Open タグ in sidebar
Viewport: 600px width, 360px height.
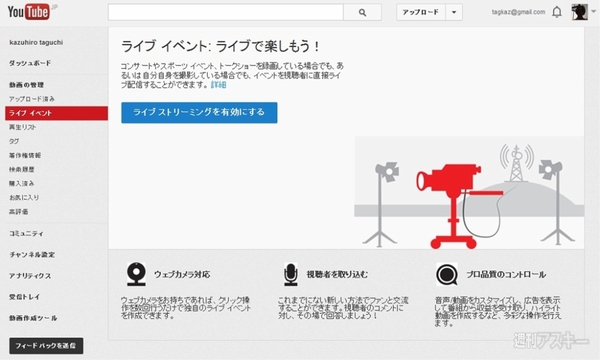(x=14, y=141)
